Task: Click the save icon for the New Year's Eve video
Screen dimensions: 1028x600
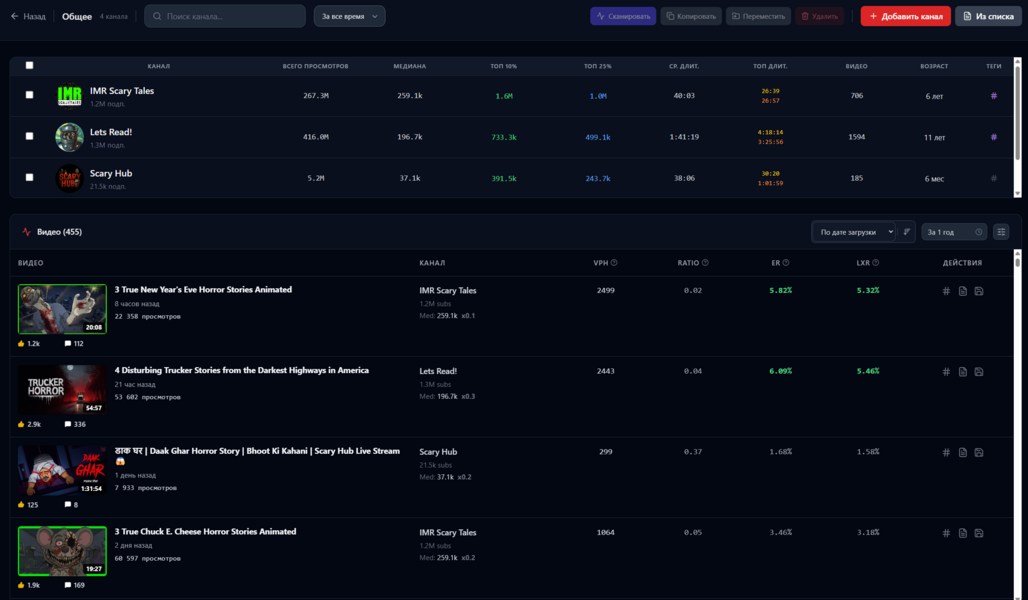Action: 979,291
